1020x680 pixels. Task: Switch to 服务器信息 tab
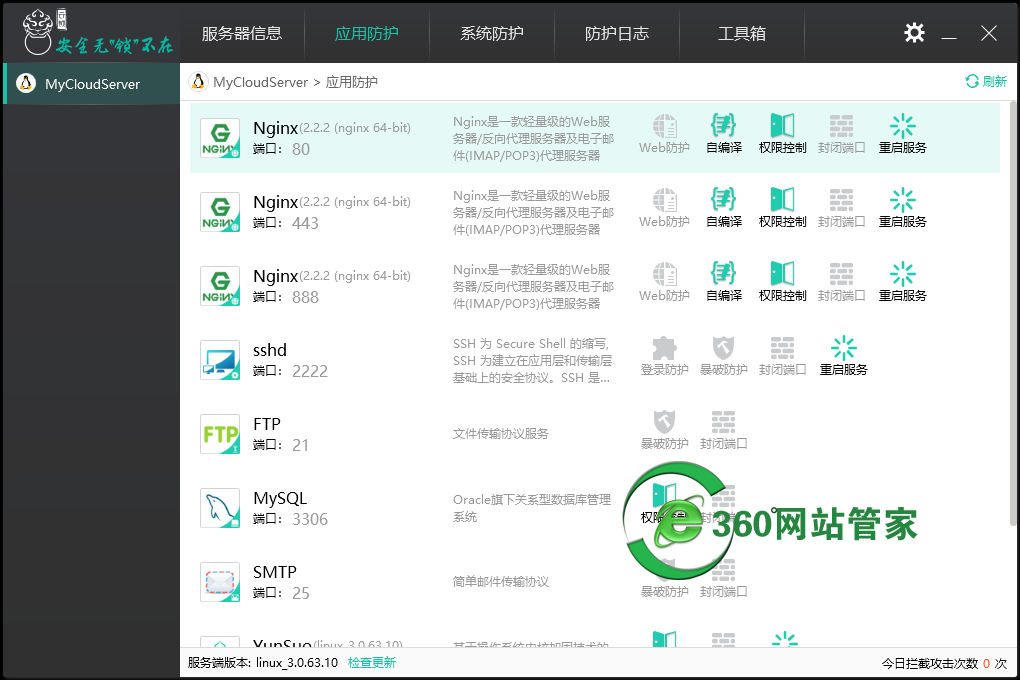242,33
